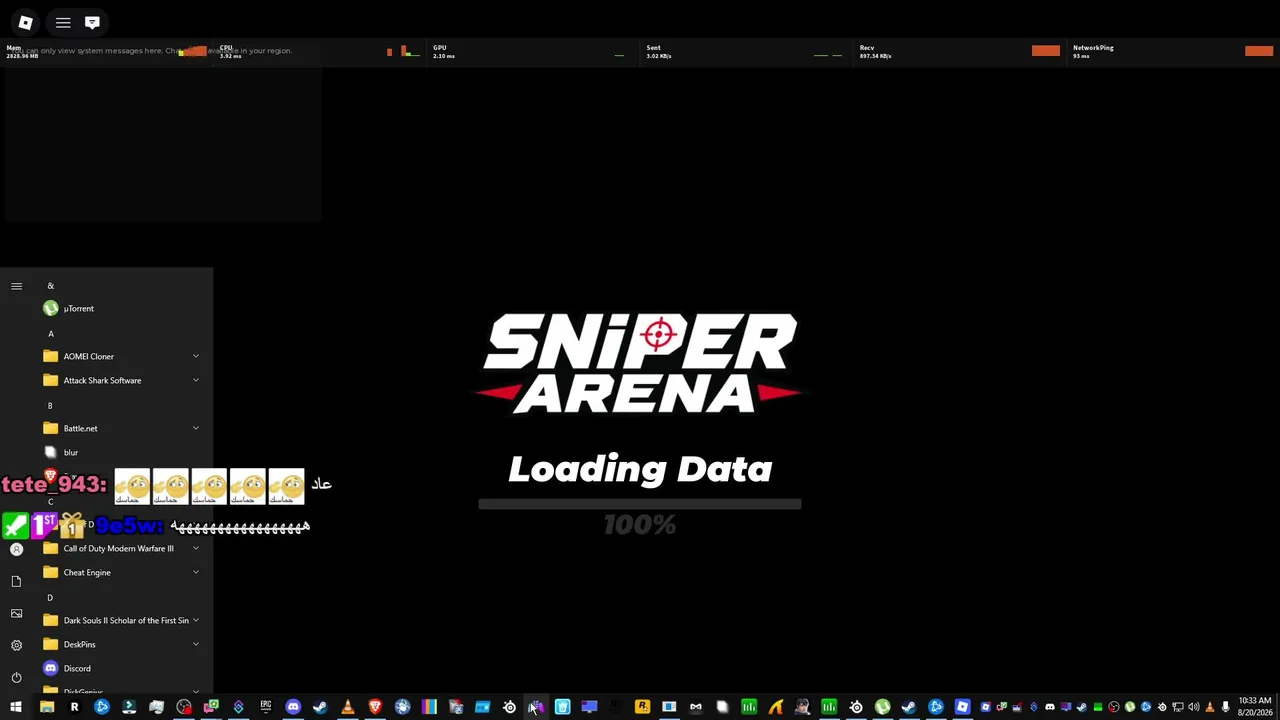Click the 'Recv' network stat
Image resolution: width=1280 pixels, height=720 pixels.
[867, 48]
